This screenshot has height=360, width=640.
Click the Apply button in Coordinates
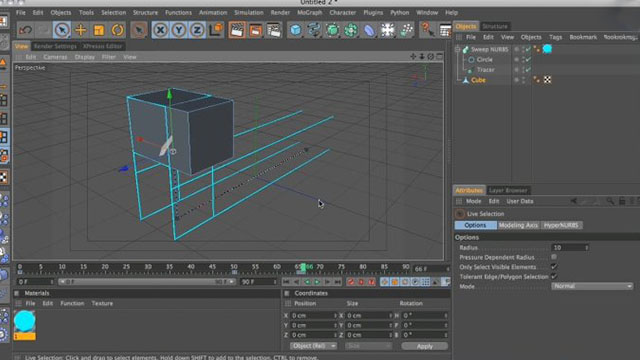(424, 346)
